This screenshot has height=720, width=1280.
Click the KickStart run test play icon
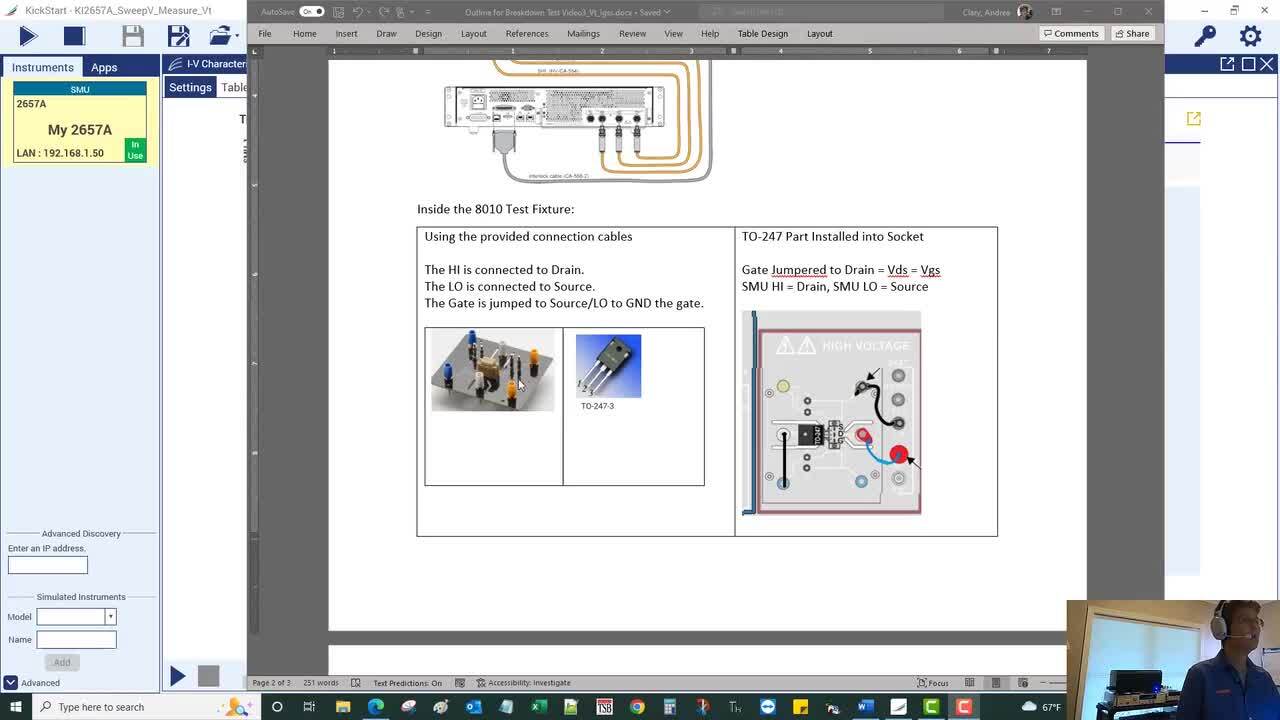click(28, 36)
